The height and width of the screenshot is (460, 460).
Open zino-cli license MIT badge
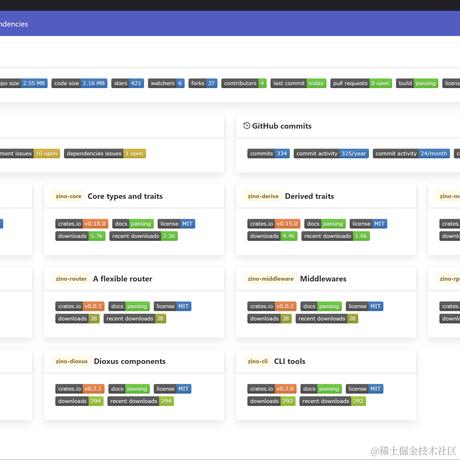tap(364, 389)
